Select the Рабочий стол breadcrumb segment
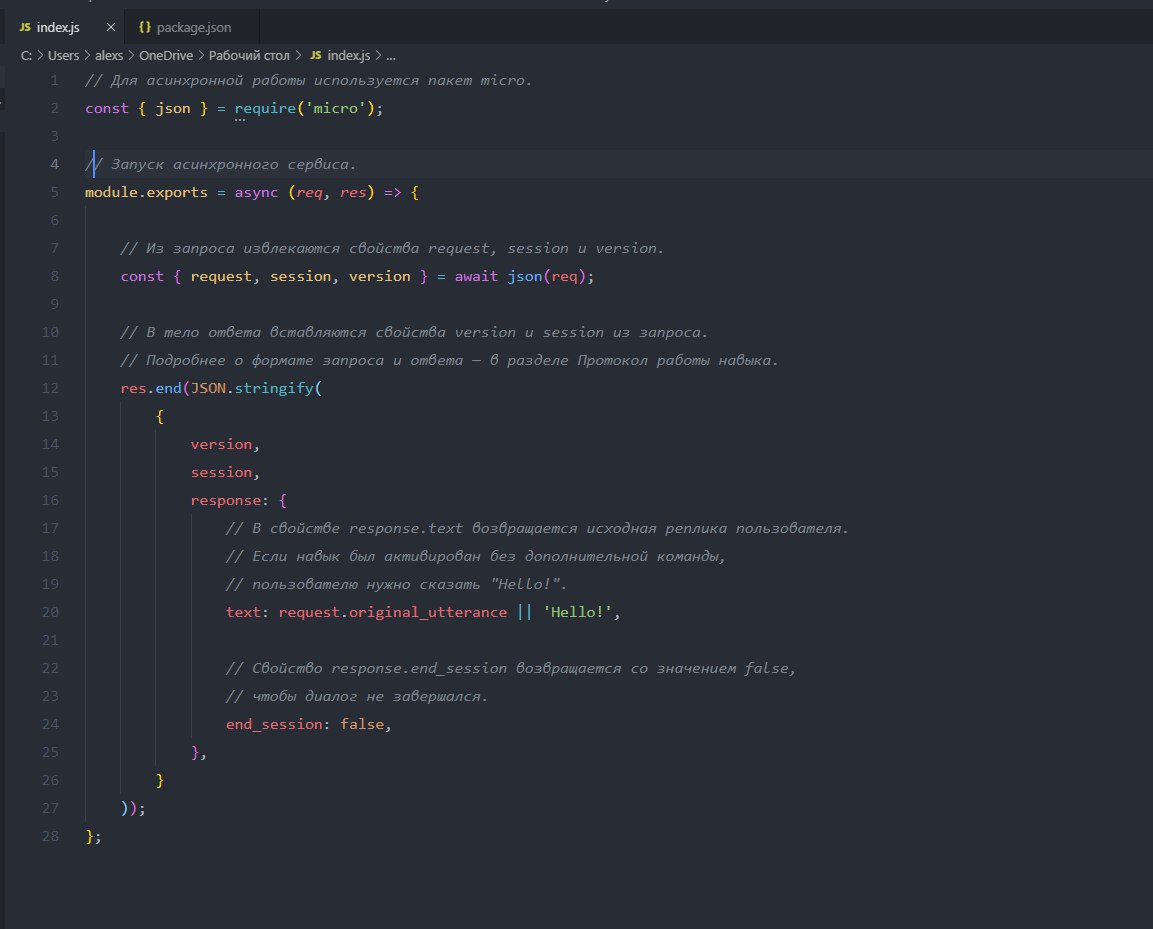1153x929 pixels. click(249, 55)
